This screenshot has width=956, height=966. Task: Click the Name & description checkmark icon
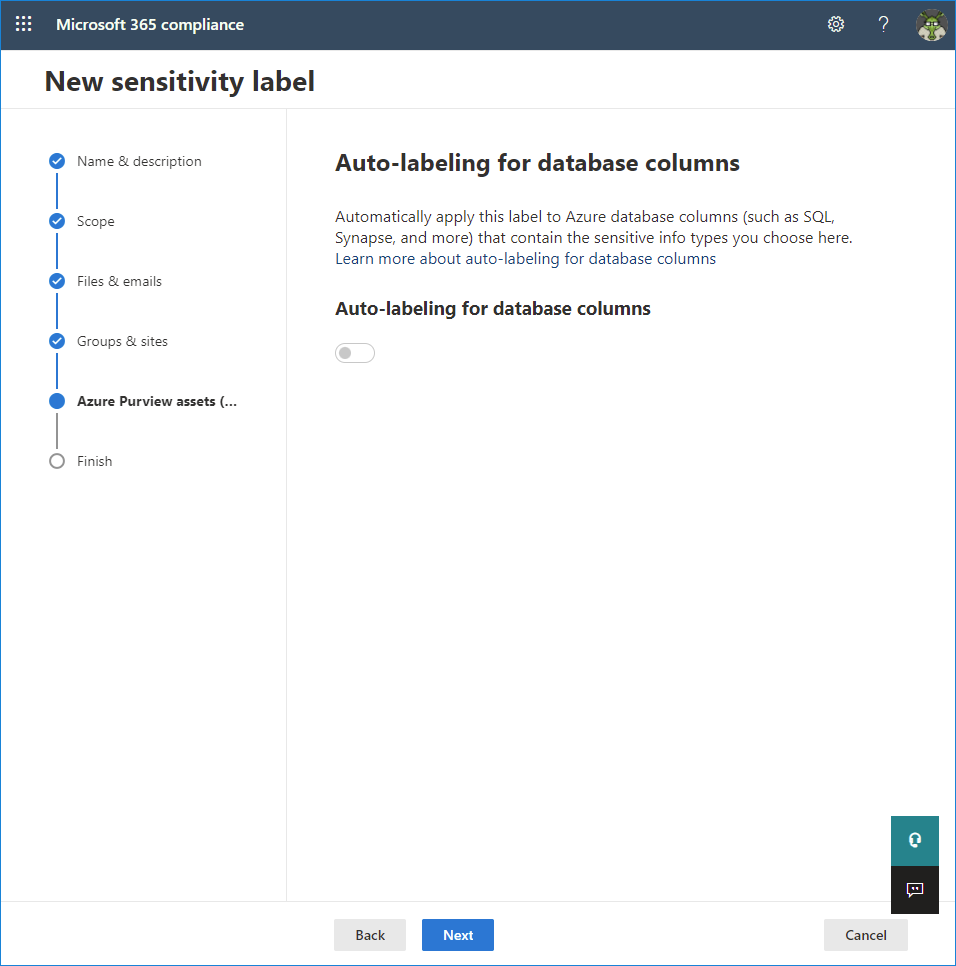57,161
